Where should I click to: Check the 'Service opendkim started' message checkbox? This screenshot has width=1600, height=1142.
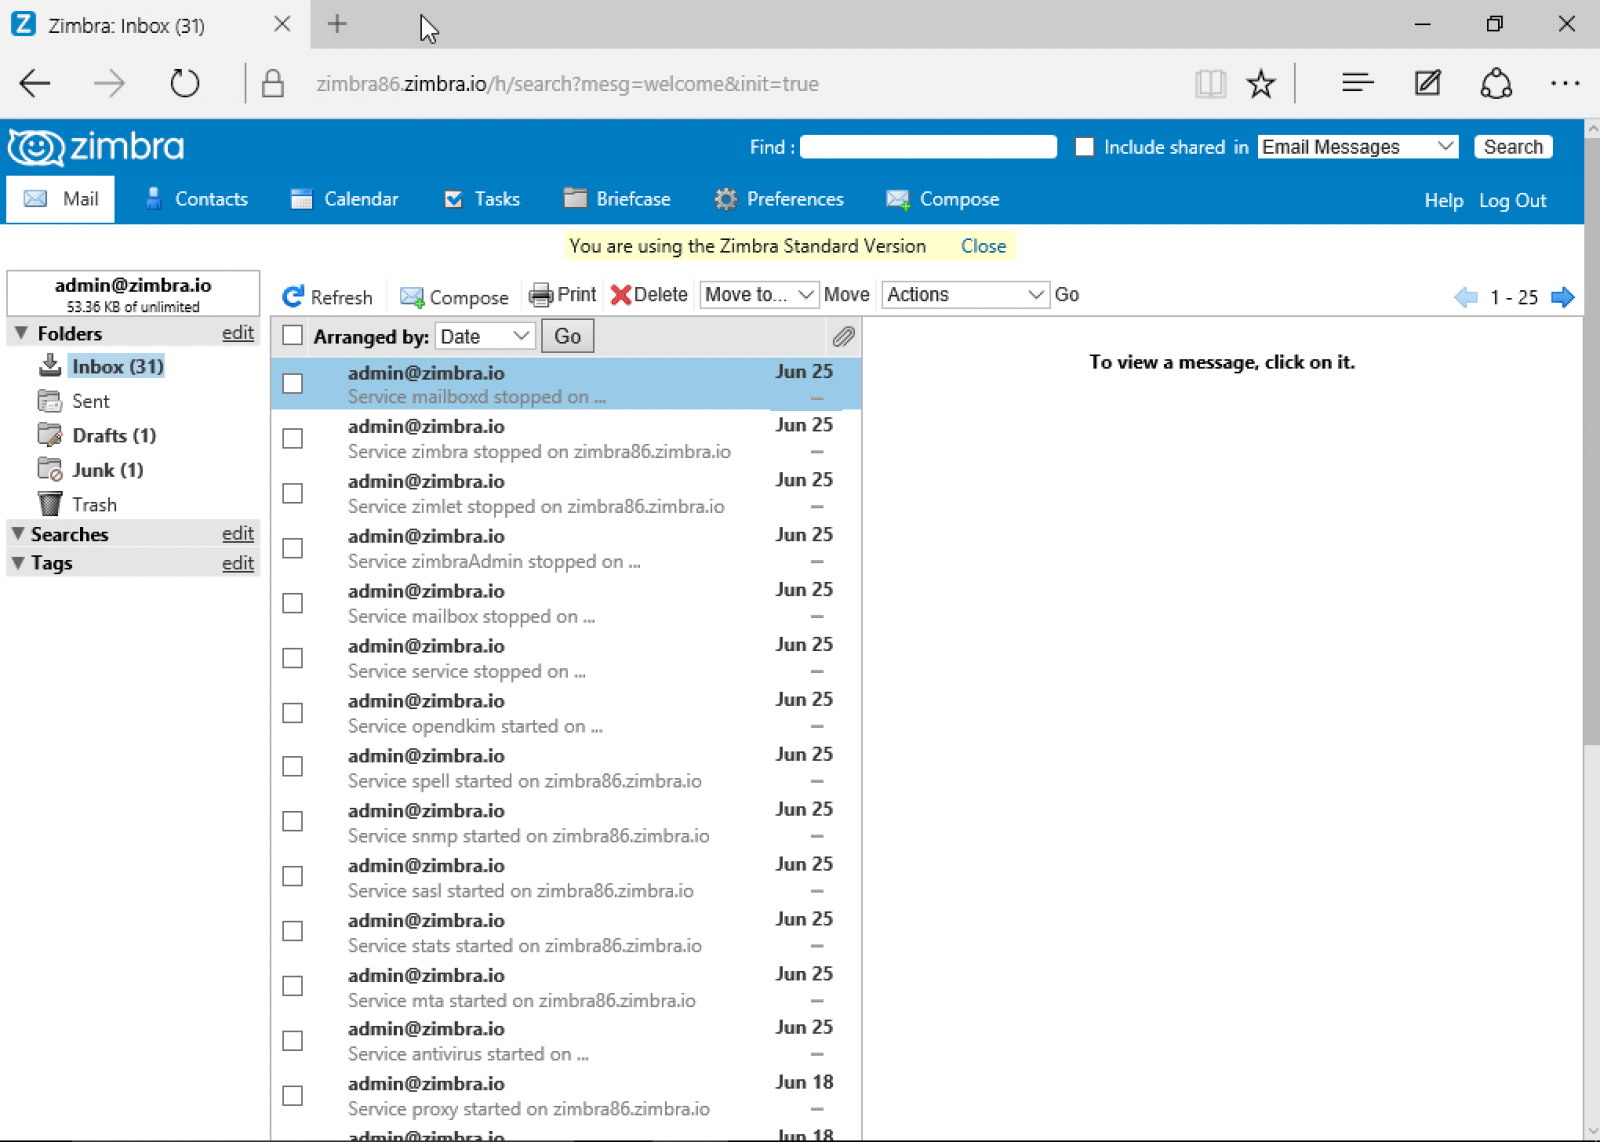coord(292,713)
